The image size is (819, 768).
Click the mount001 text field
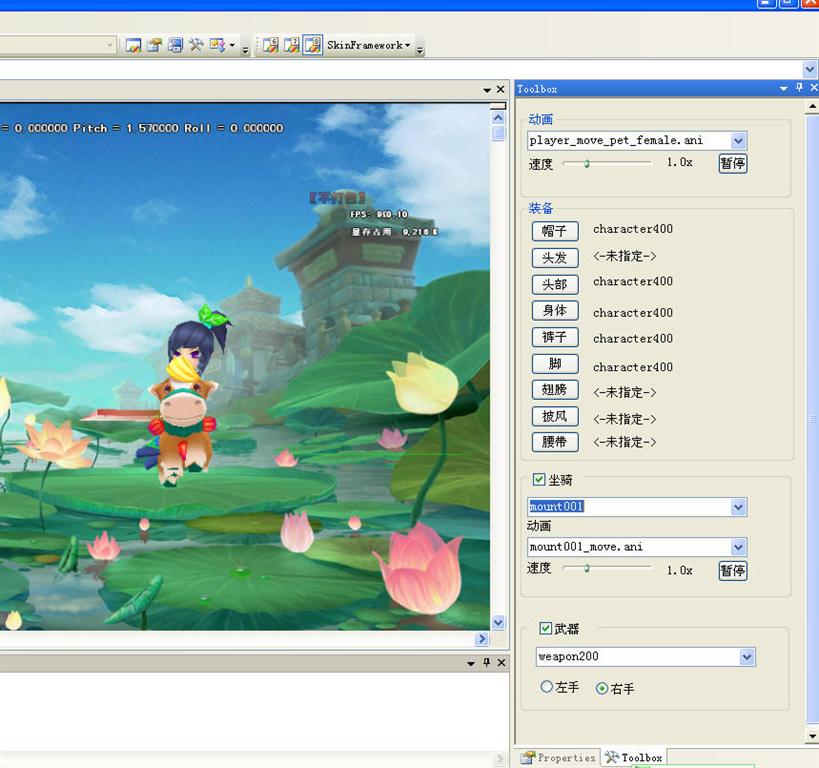629,507
